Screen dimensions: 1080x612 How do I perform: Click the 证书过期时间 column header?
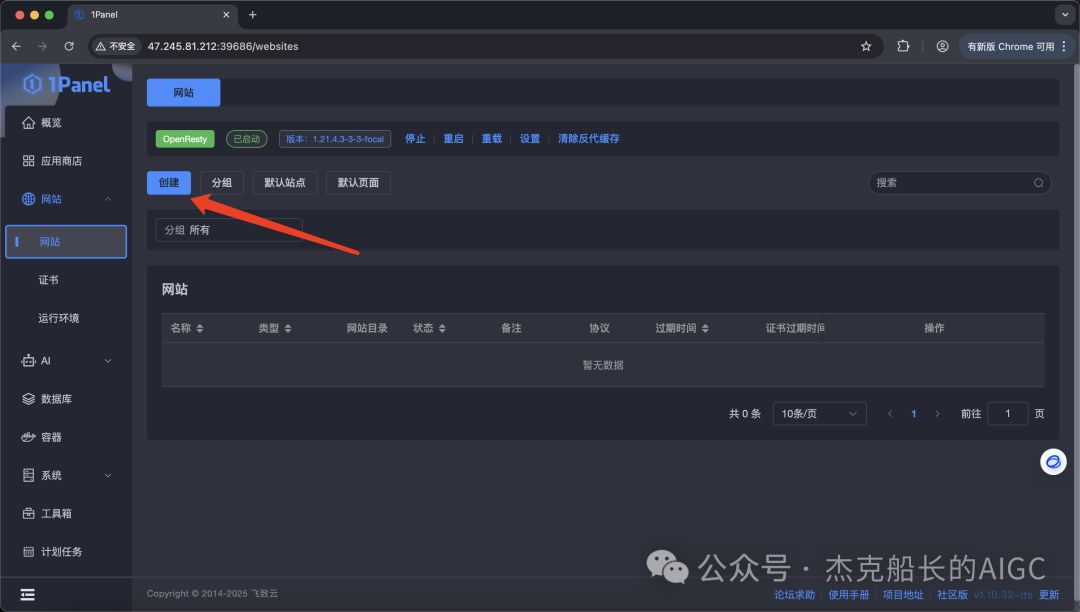(x=795, y=328)
